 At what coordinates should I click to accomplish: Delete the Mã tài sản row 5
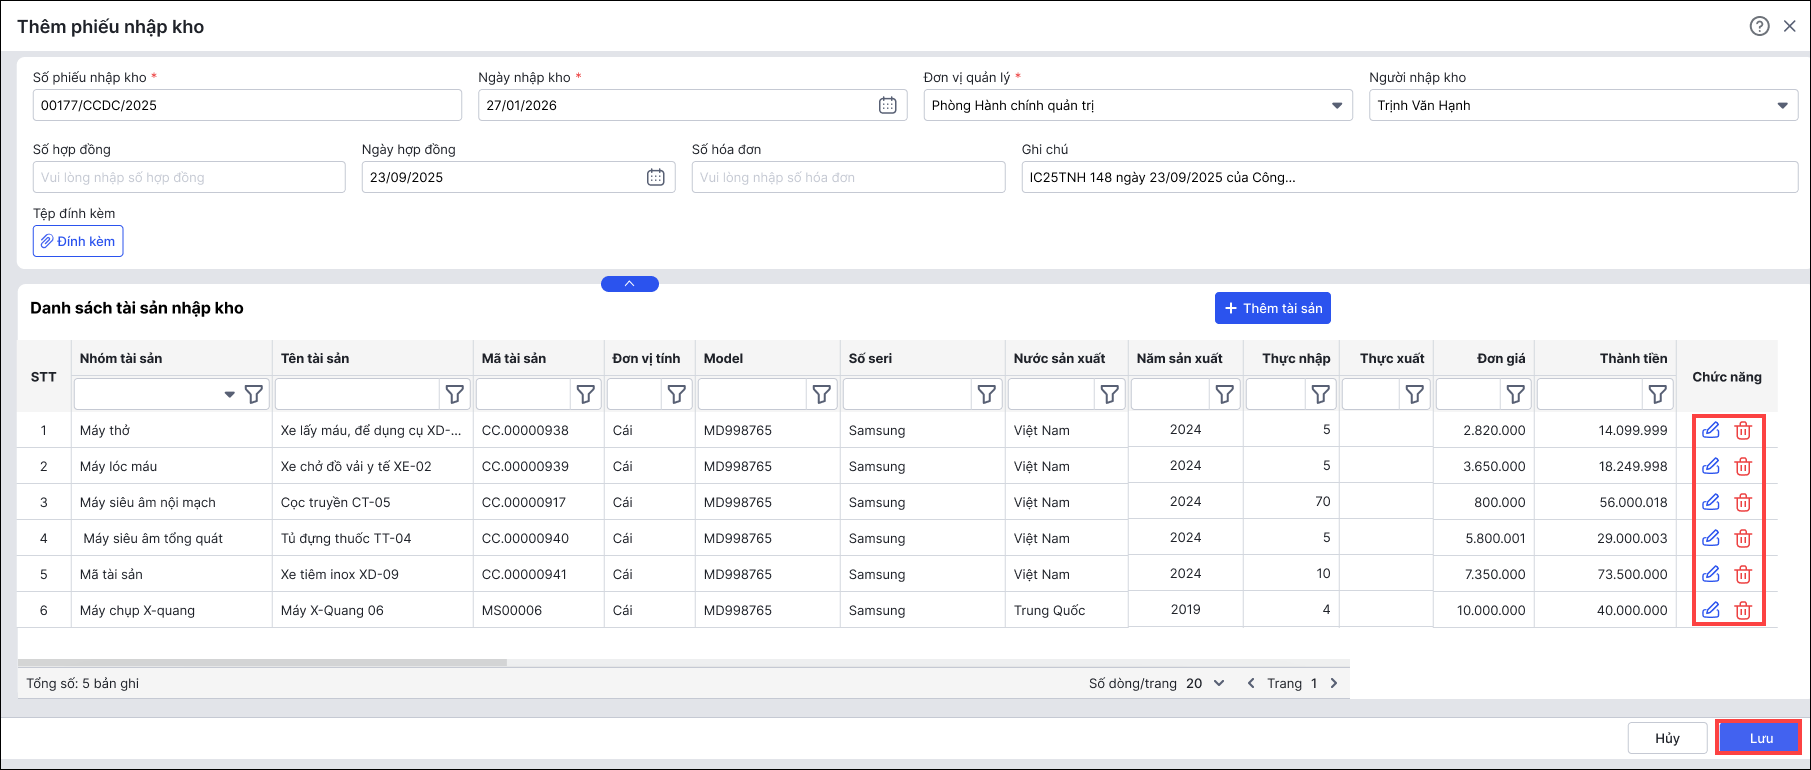1743,574
